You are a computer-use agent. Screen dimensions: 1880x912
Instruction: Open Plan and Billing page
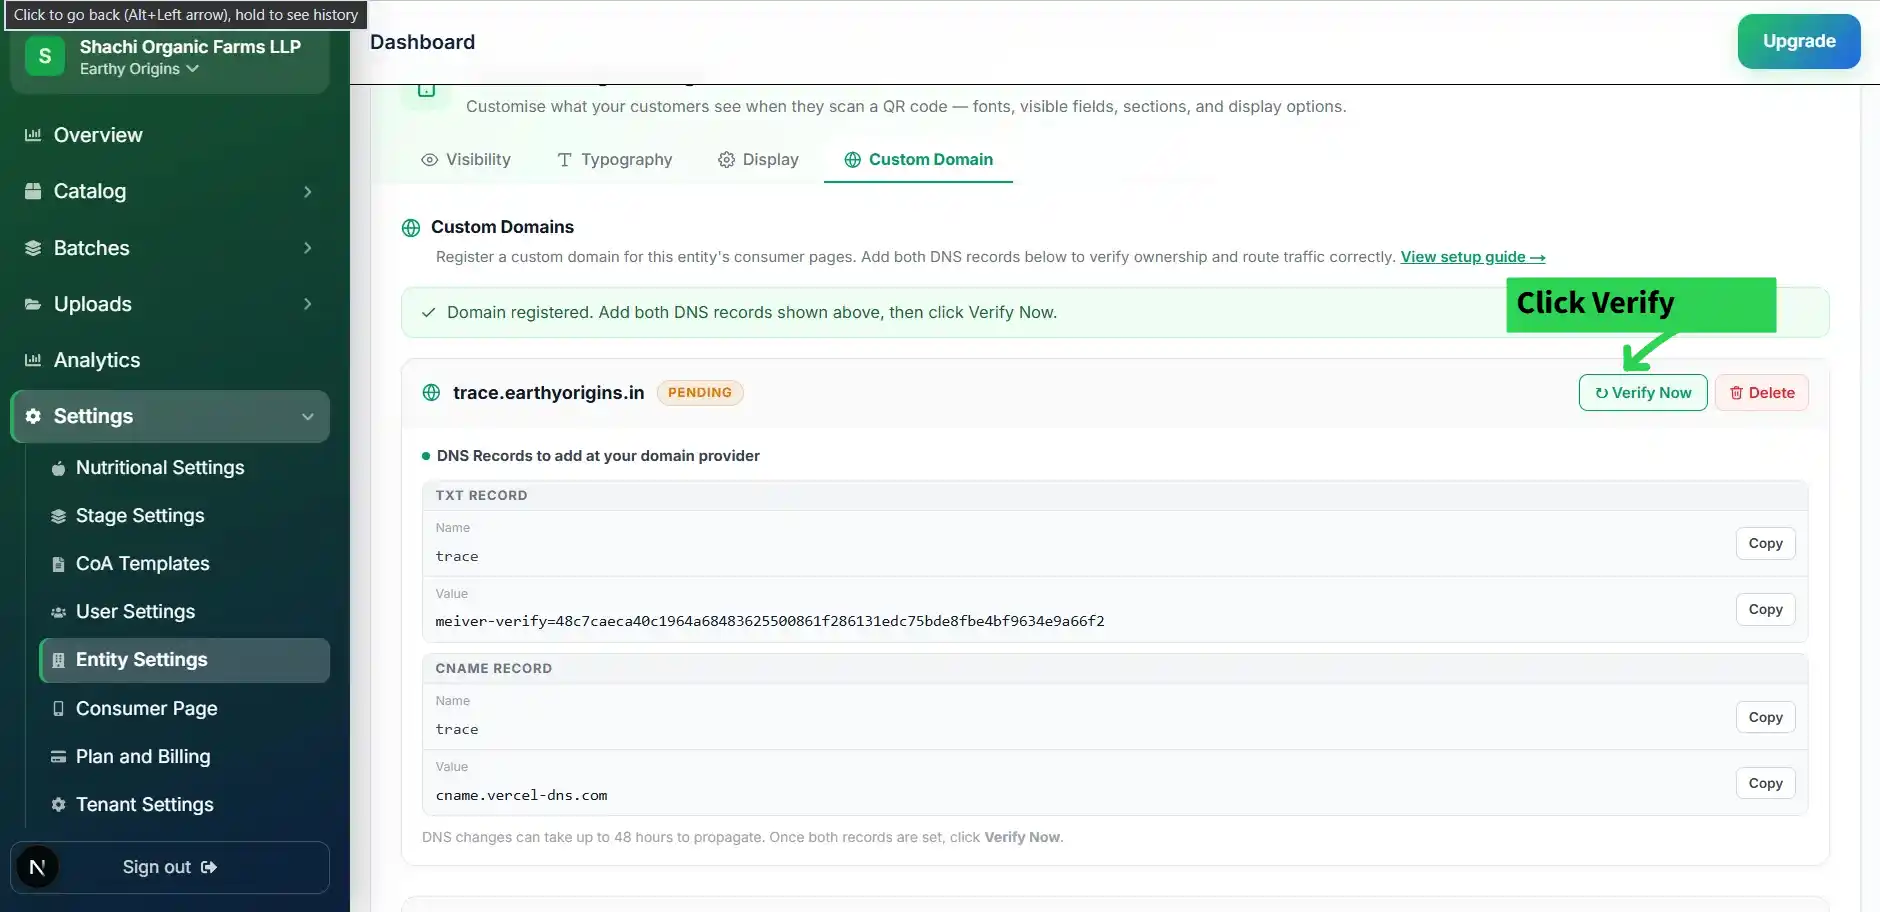[185, 757]
